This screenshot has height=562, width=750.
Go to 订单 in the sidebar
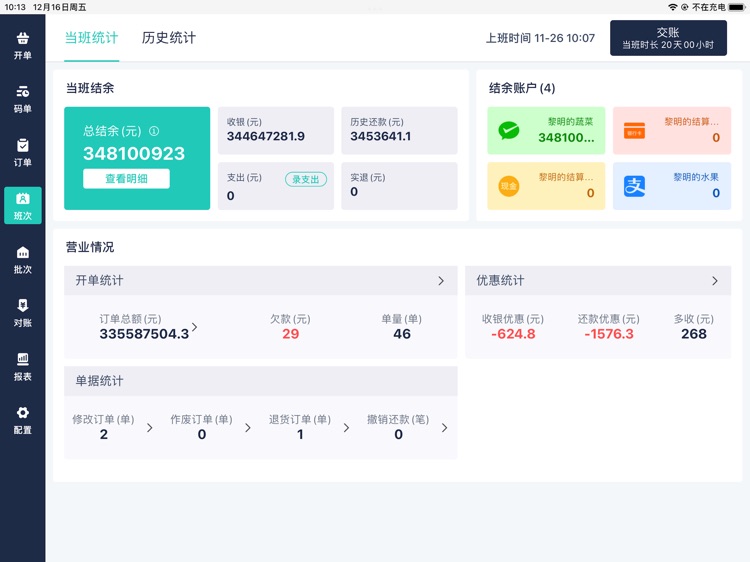click(x=22, y=153)
